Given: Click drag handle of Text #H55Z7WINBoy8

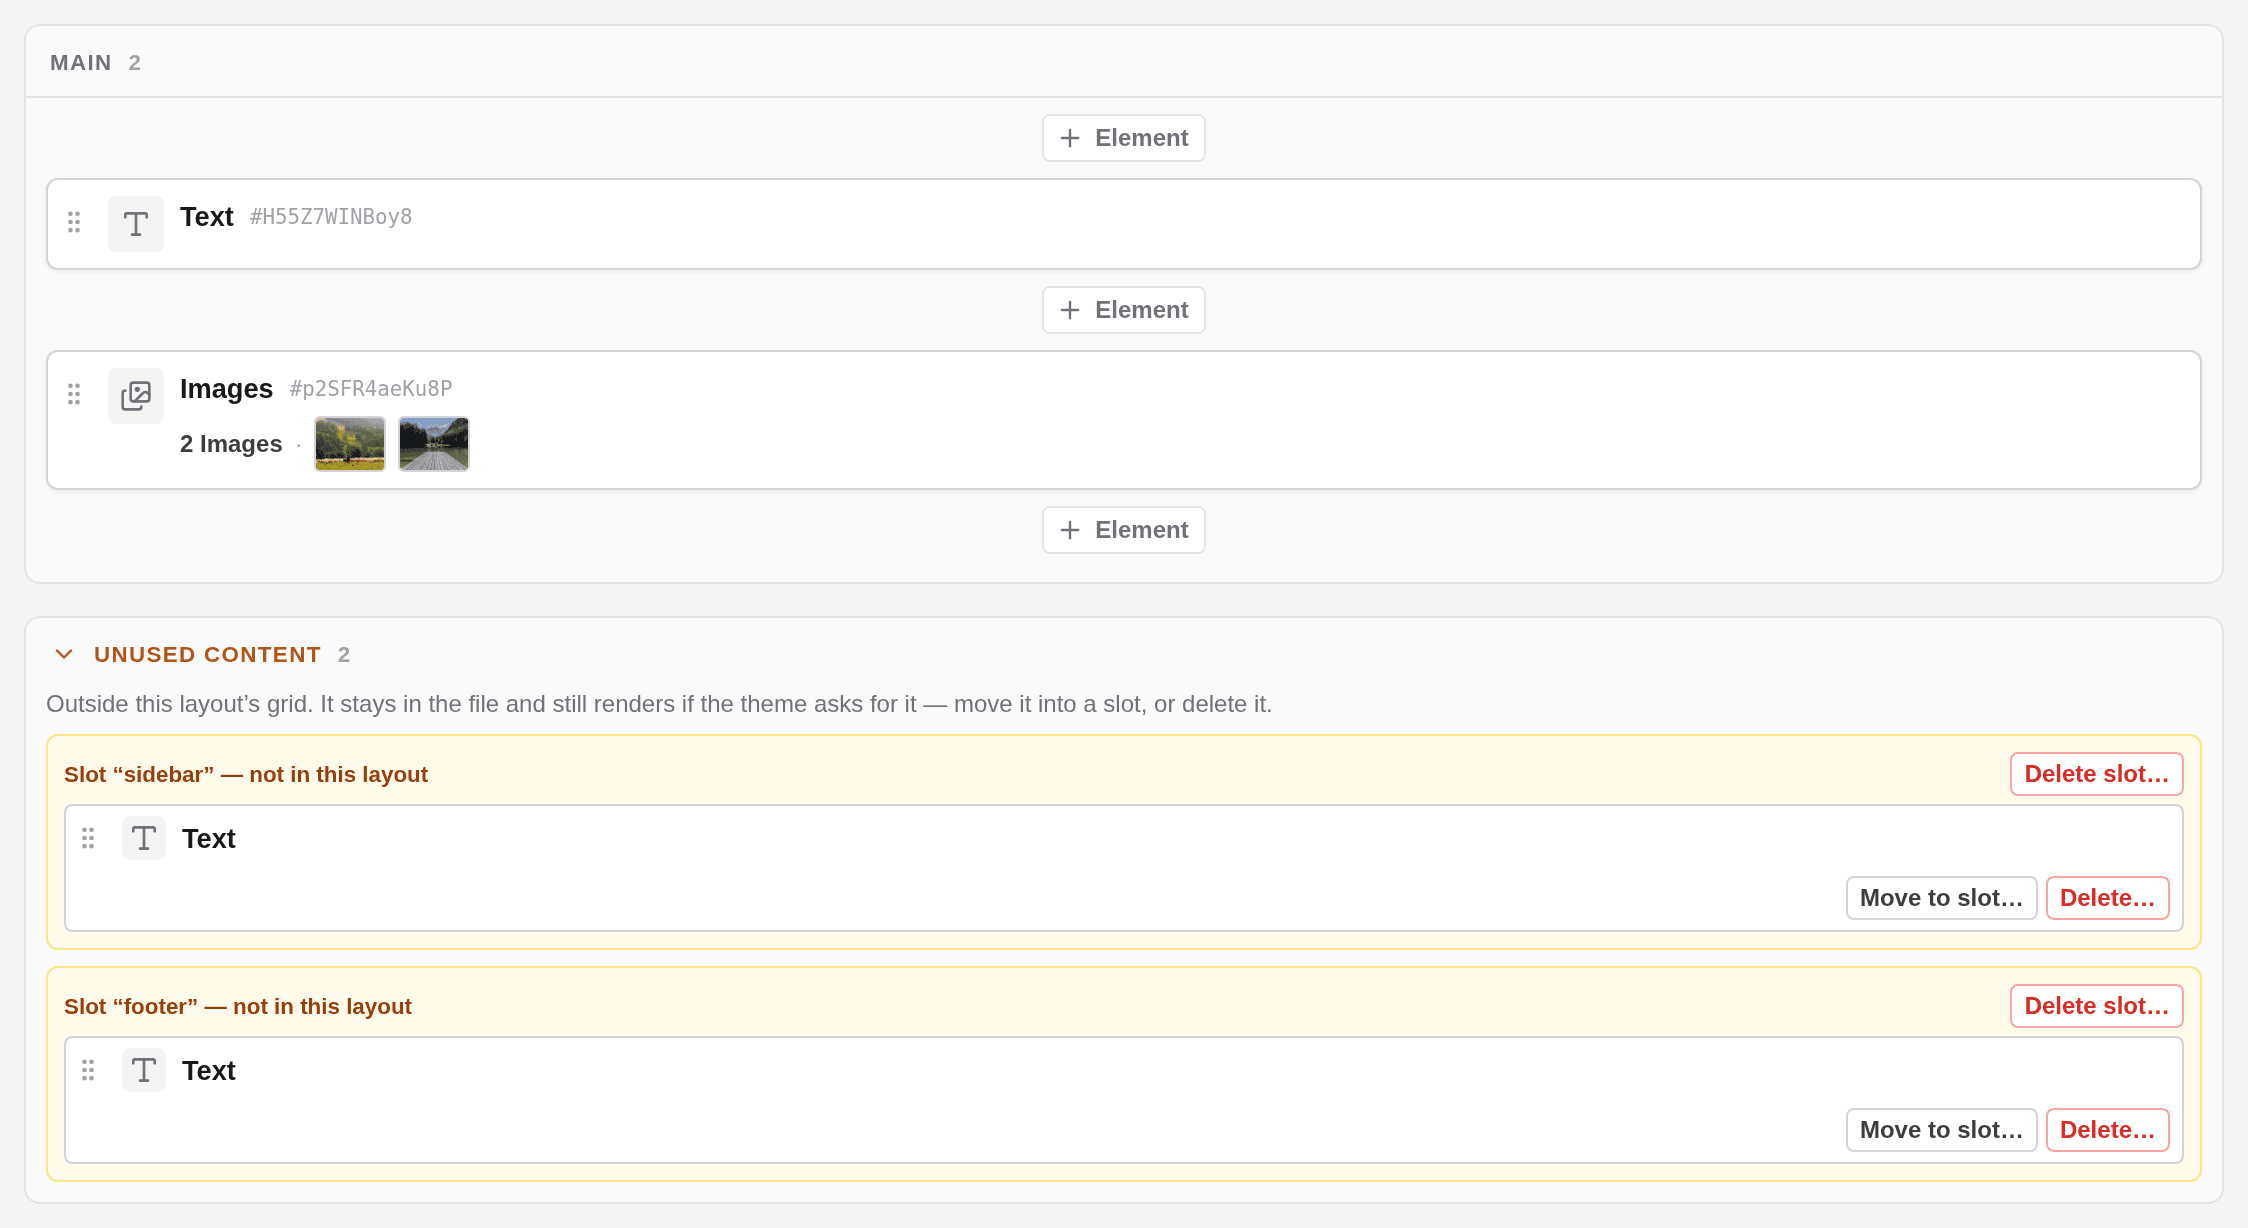Looking at the screenshot, I should (x=74, y=222).
